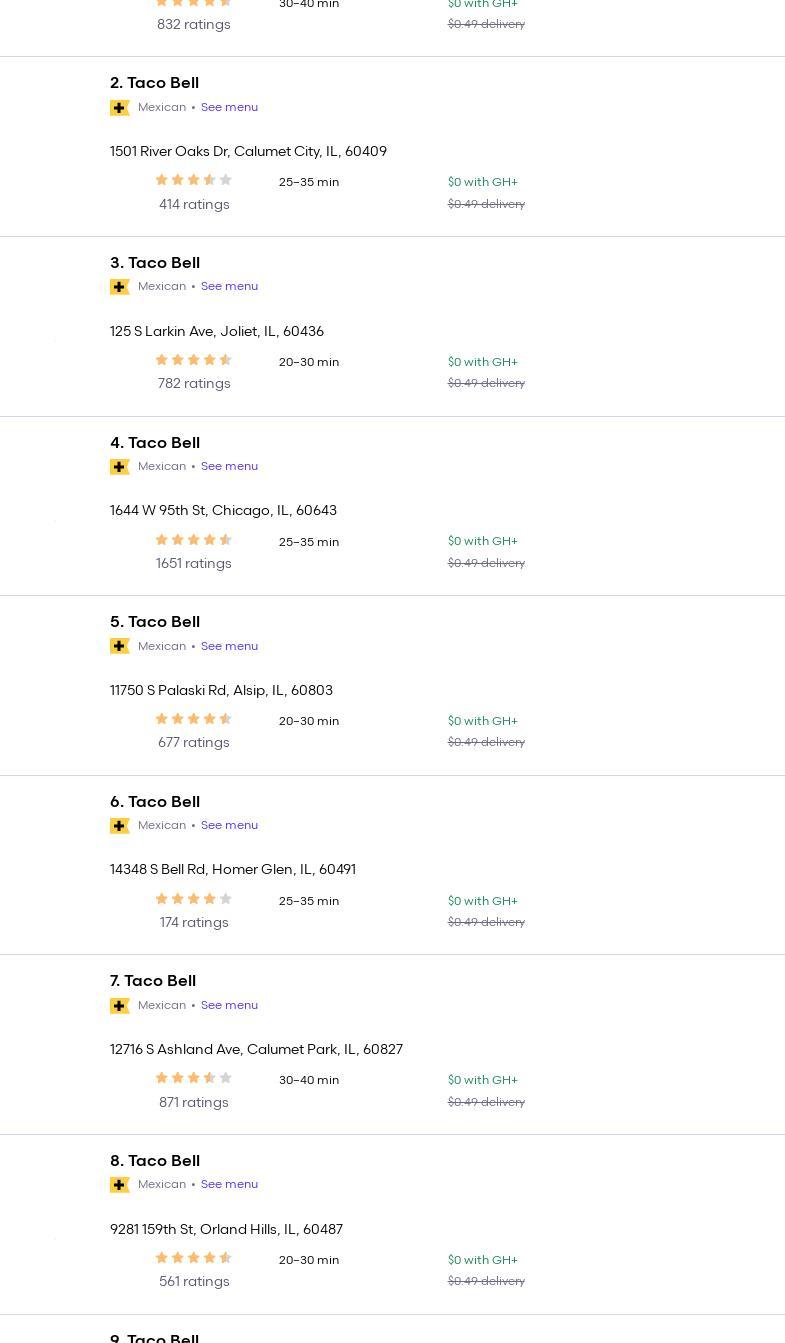Click the star rating above 414 ratings
Image resolution: width=785 pixels, height=1343 pixels.
(194, 181)
